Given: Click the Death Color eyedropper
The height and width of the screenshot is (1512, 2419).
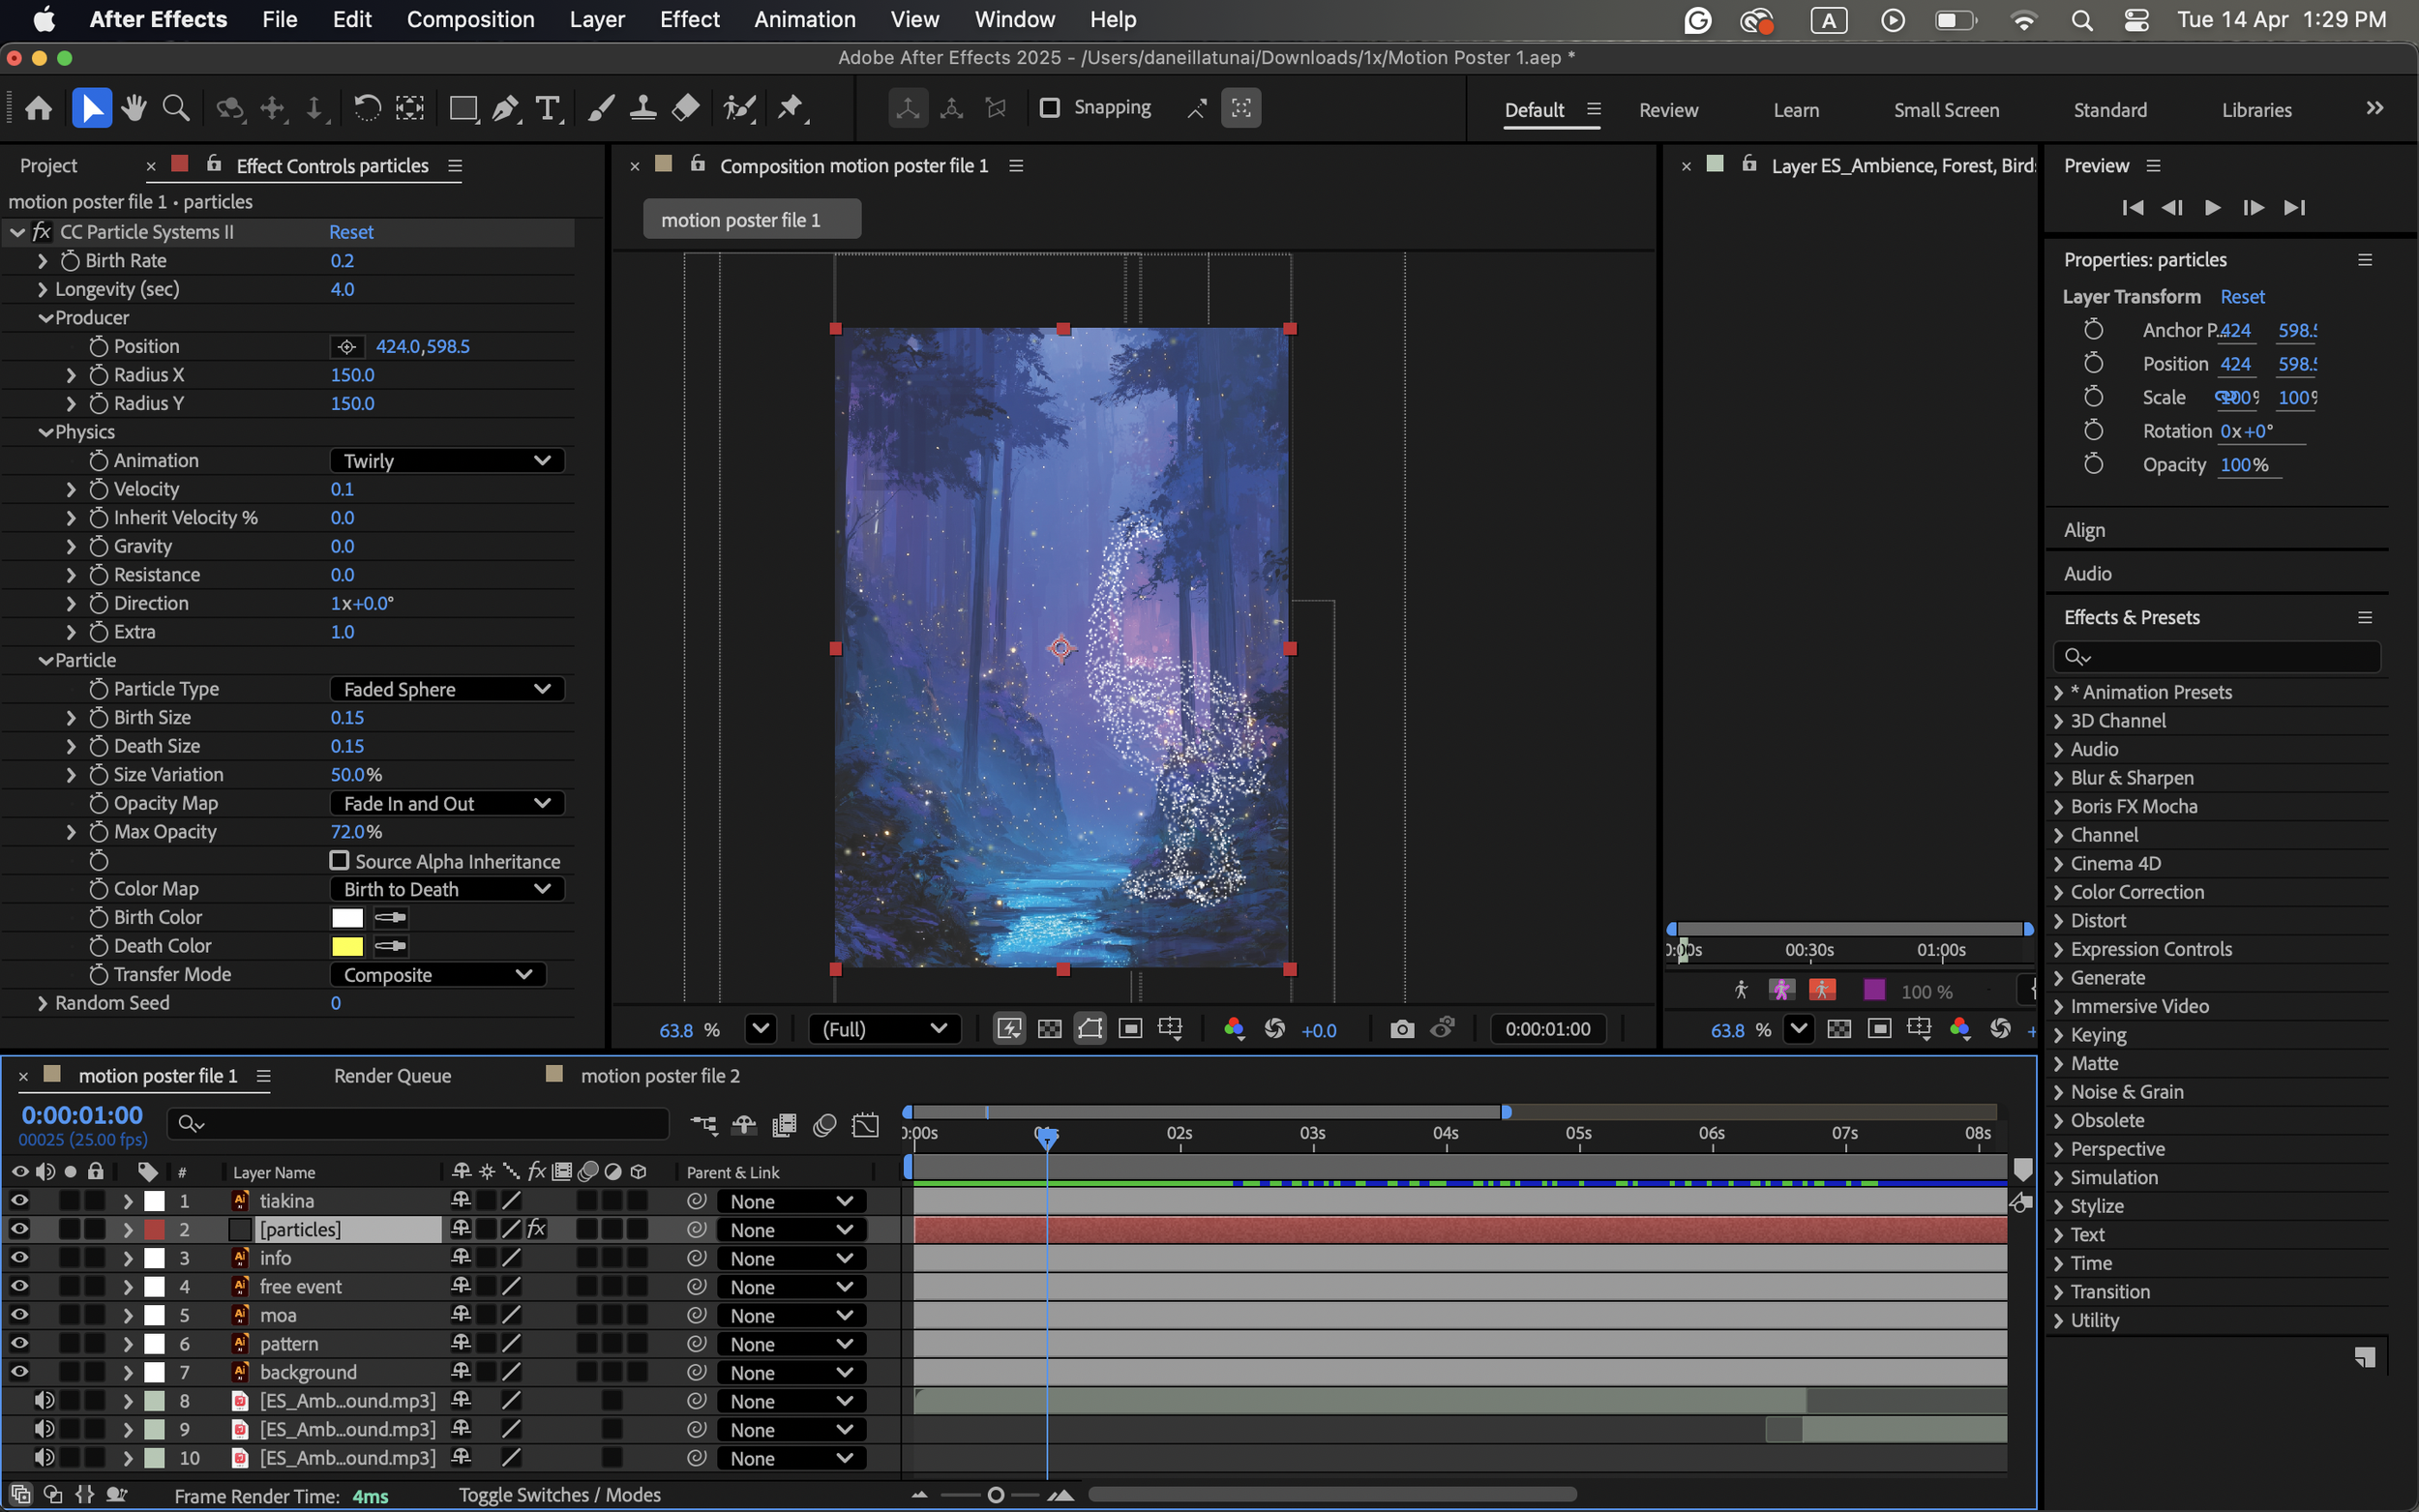Looking at the screenshot, I should click(390, 946).
